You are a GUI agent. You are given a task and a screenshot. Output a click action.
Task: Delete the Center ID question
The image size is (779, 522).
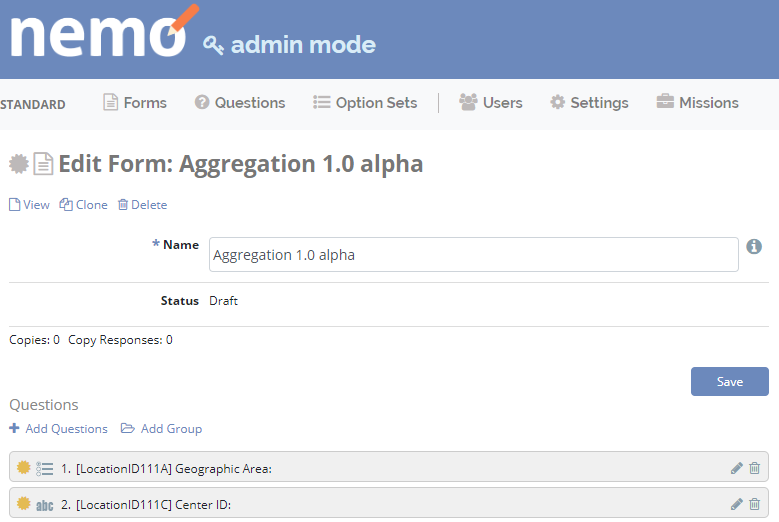(755, 504)
